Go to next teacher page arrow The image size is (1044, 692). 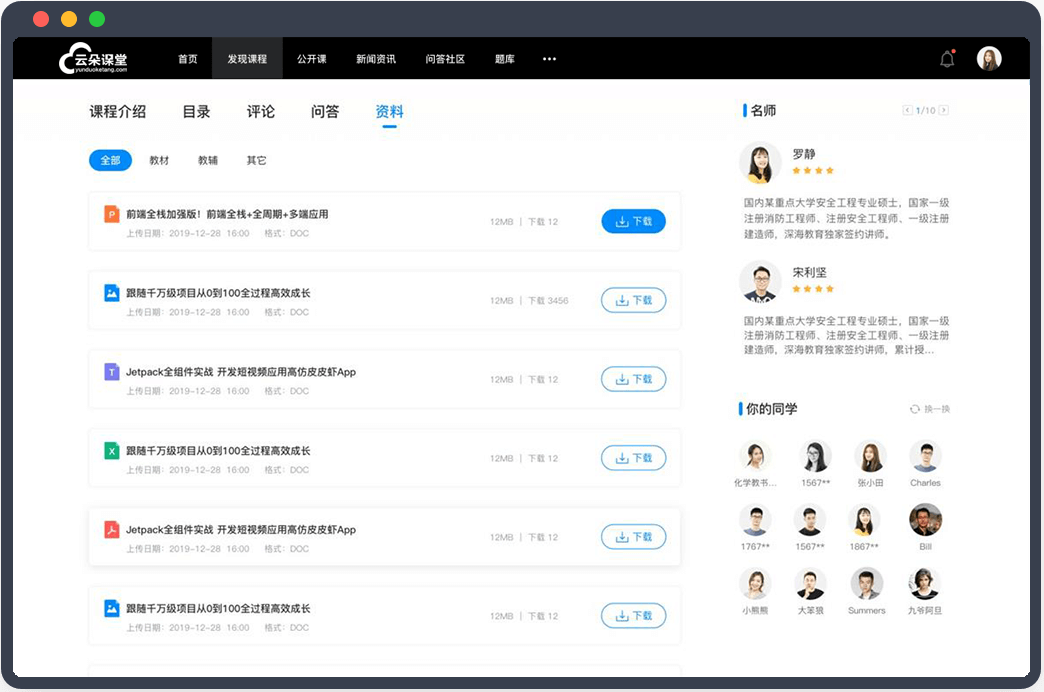(x=943, y=110)
